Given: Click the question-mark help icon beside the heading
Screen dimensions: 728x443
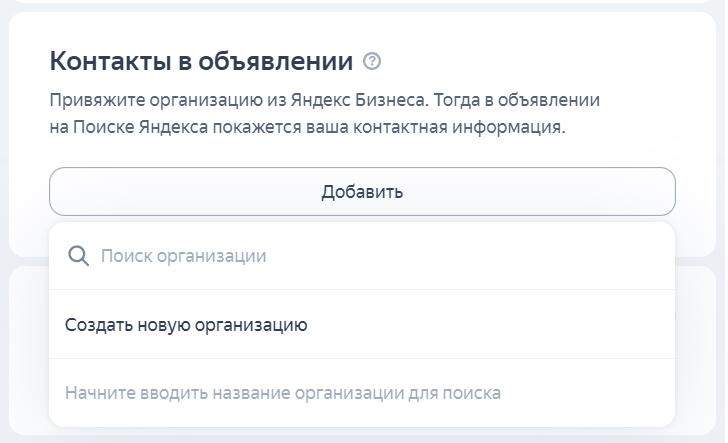Looking at the screenshot, I should pyautogui.click(x=372, y=61).
